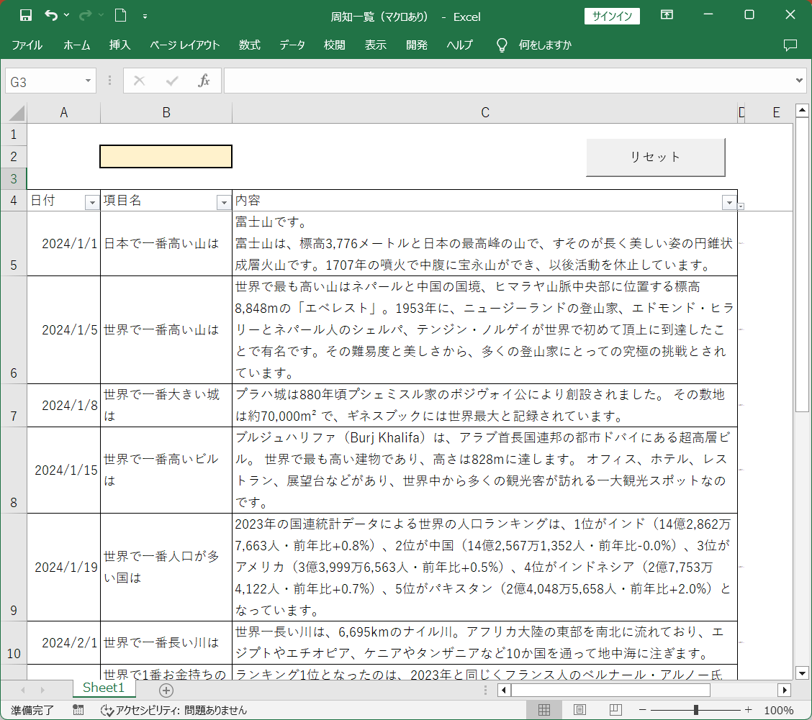This screenshot has width=812, height=720.
Task: Adjust the zoom slider in the status bar
Action: pos(696,710)
